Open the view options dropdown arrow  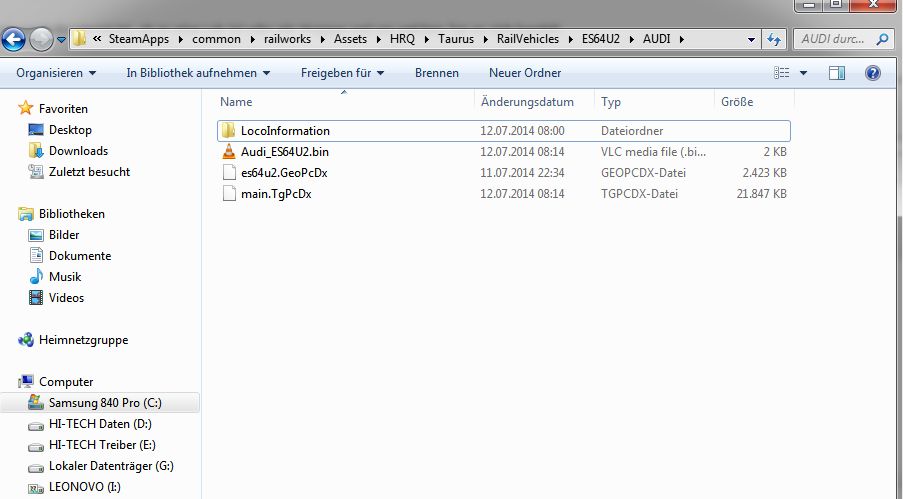(x=803, y=73)
